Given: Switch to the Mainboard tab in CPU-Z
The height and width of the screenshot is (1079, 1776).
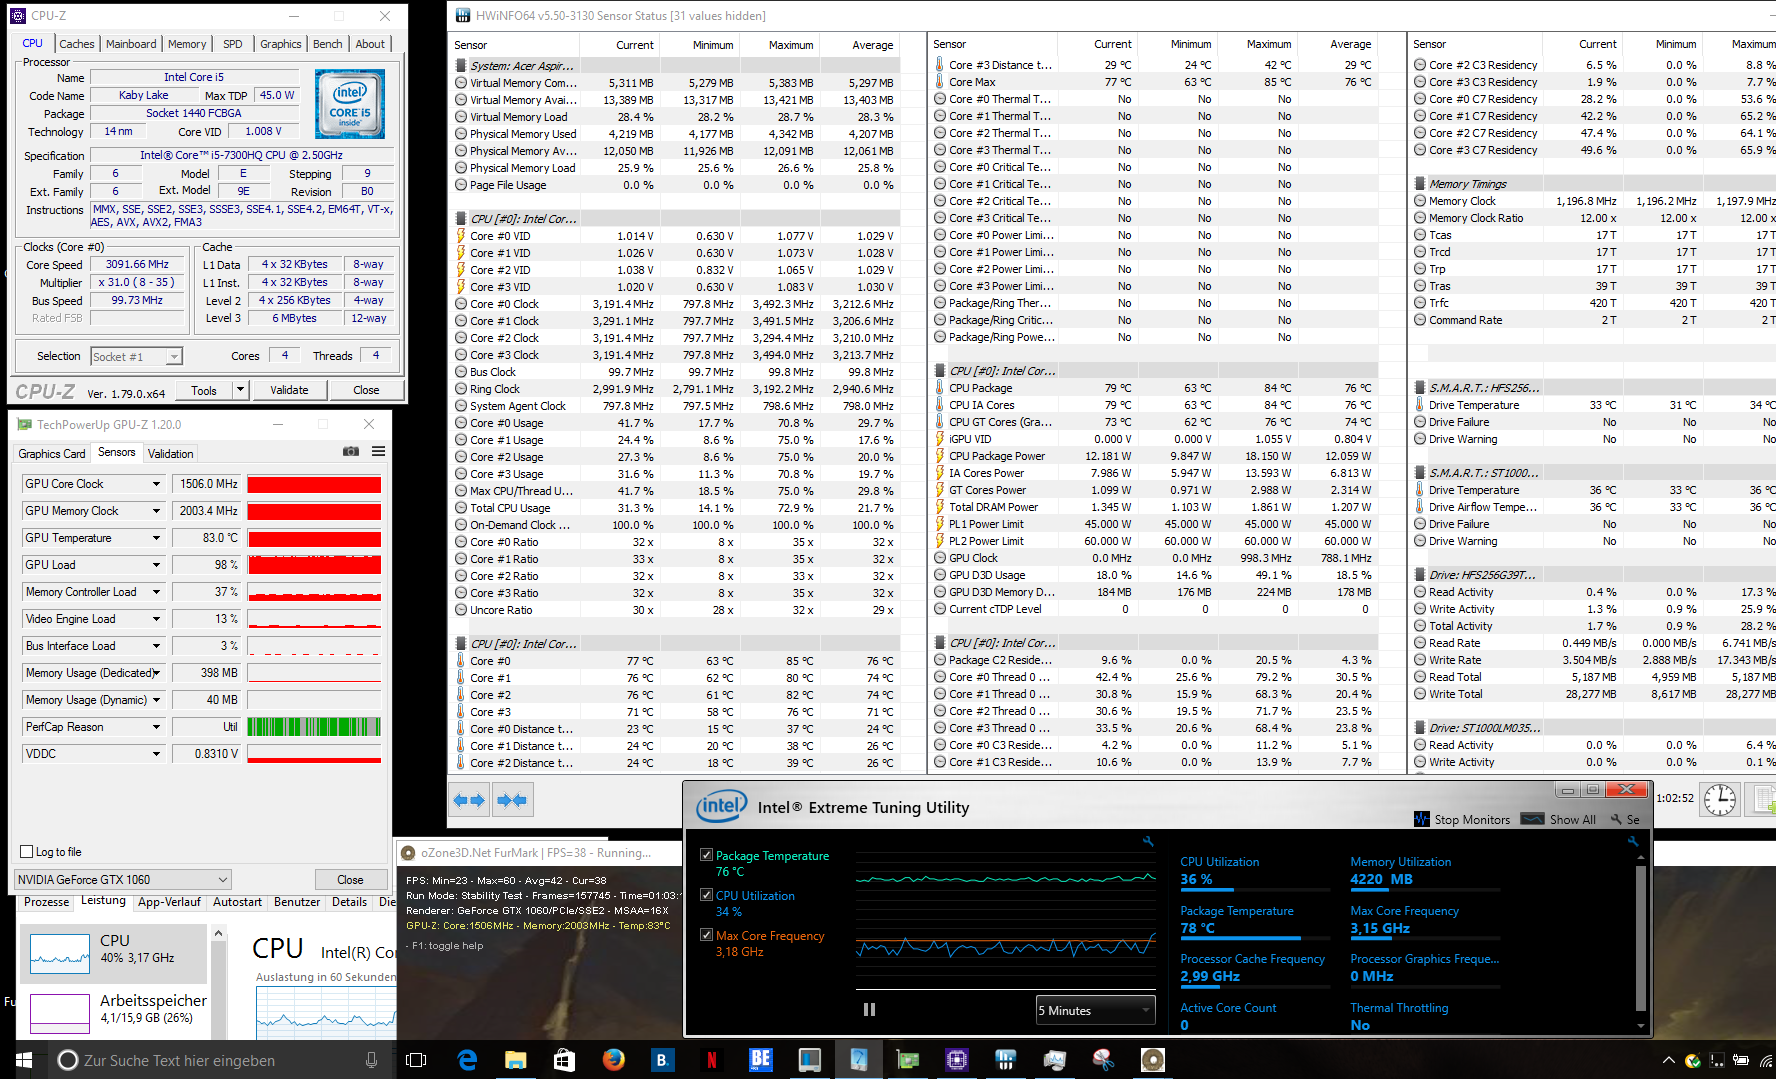Looking at the screenshot, I should click(x=131, y=44).
